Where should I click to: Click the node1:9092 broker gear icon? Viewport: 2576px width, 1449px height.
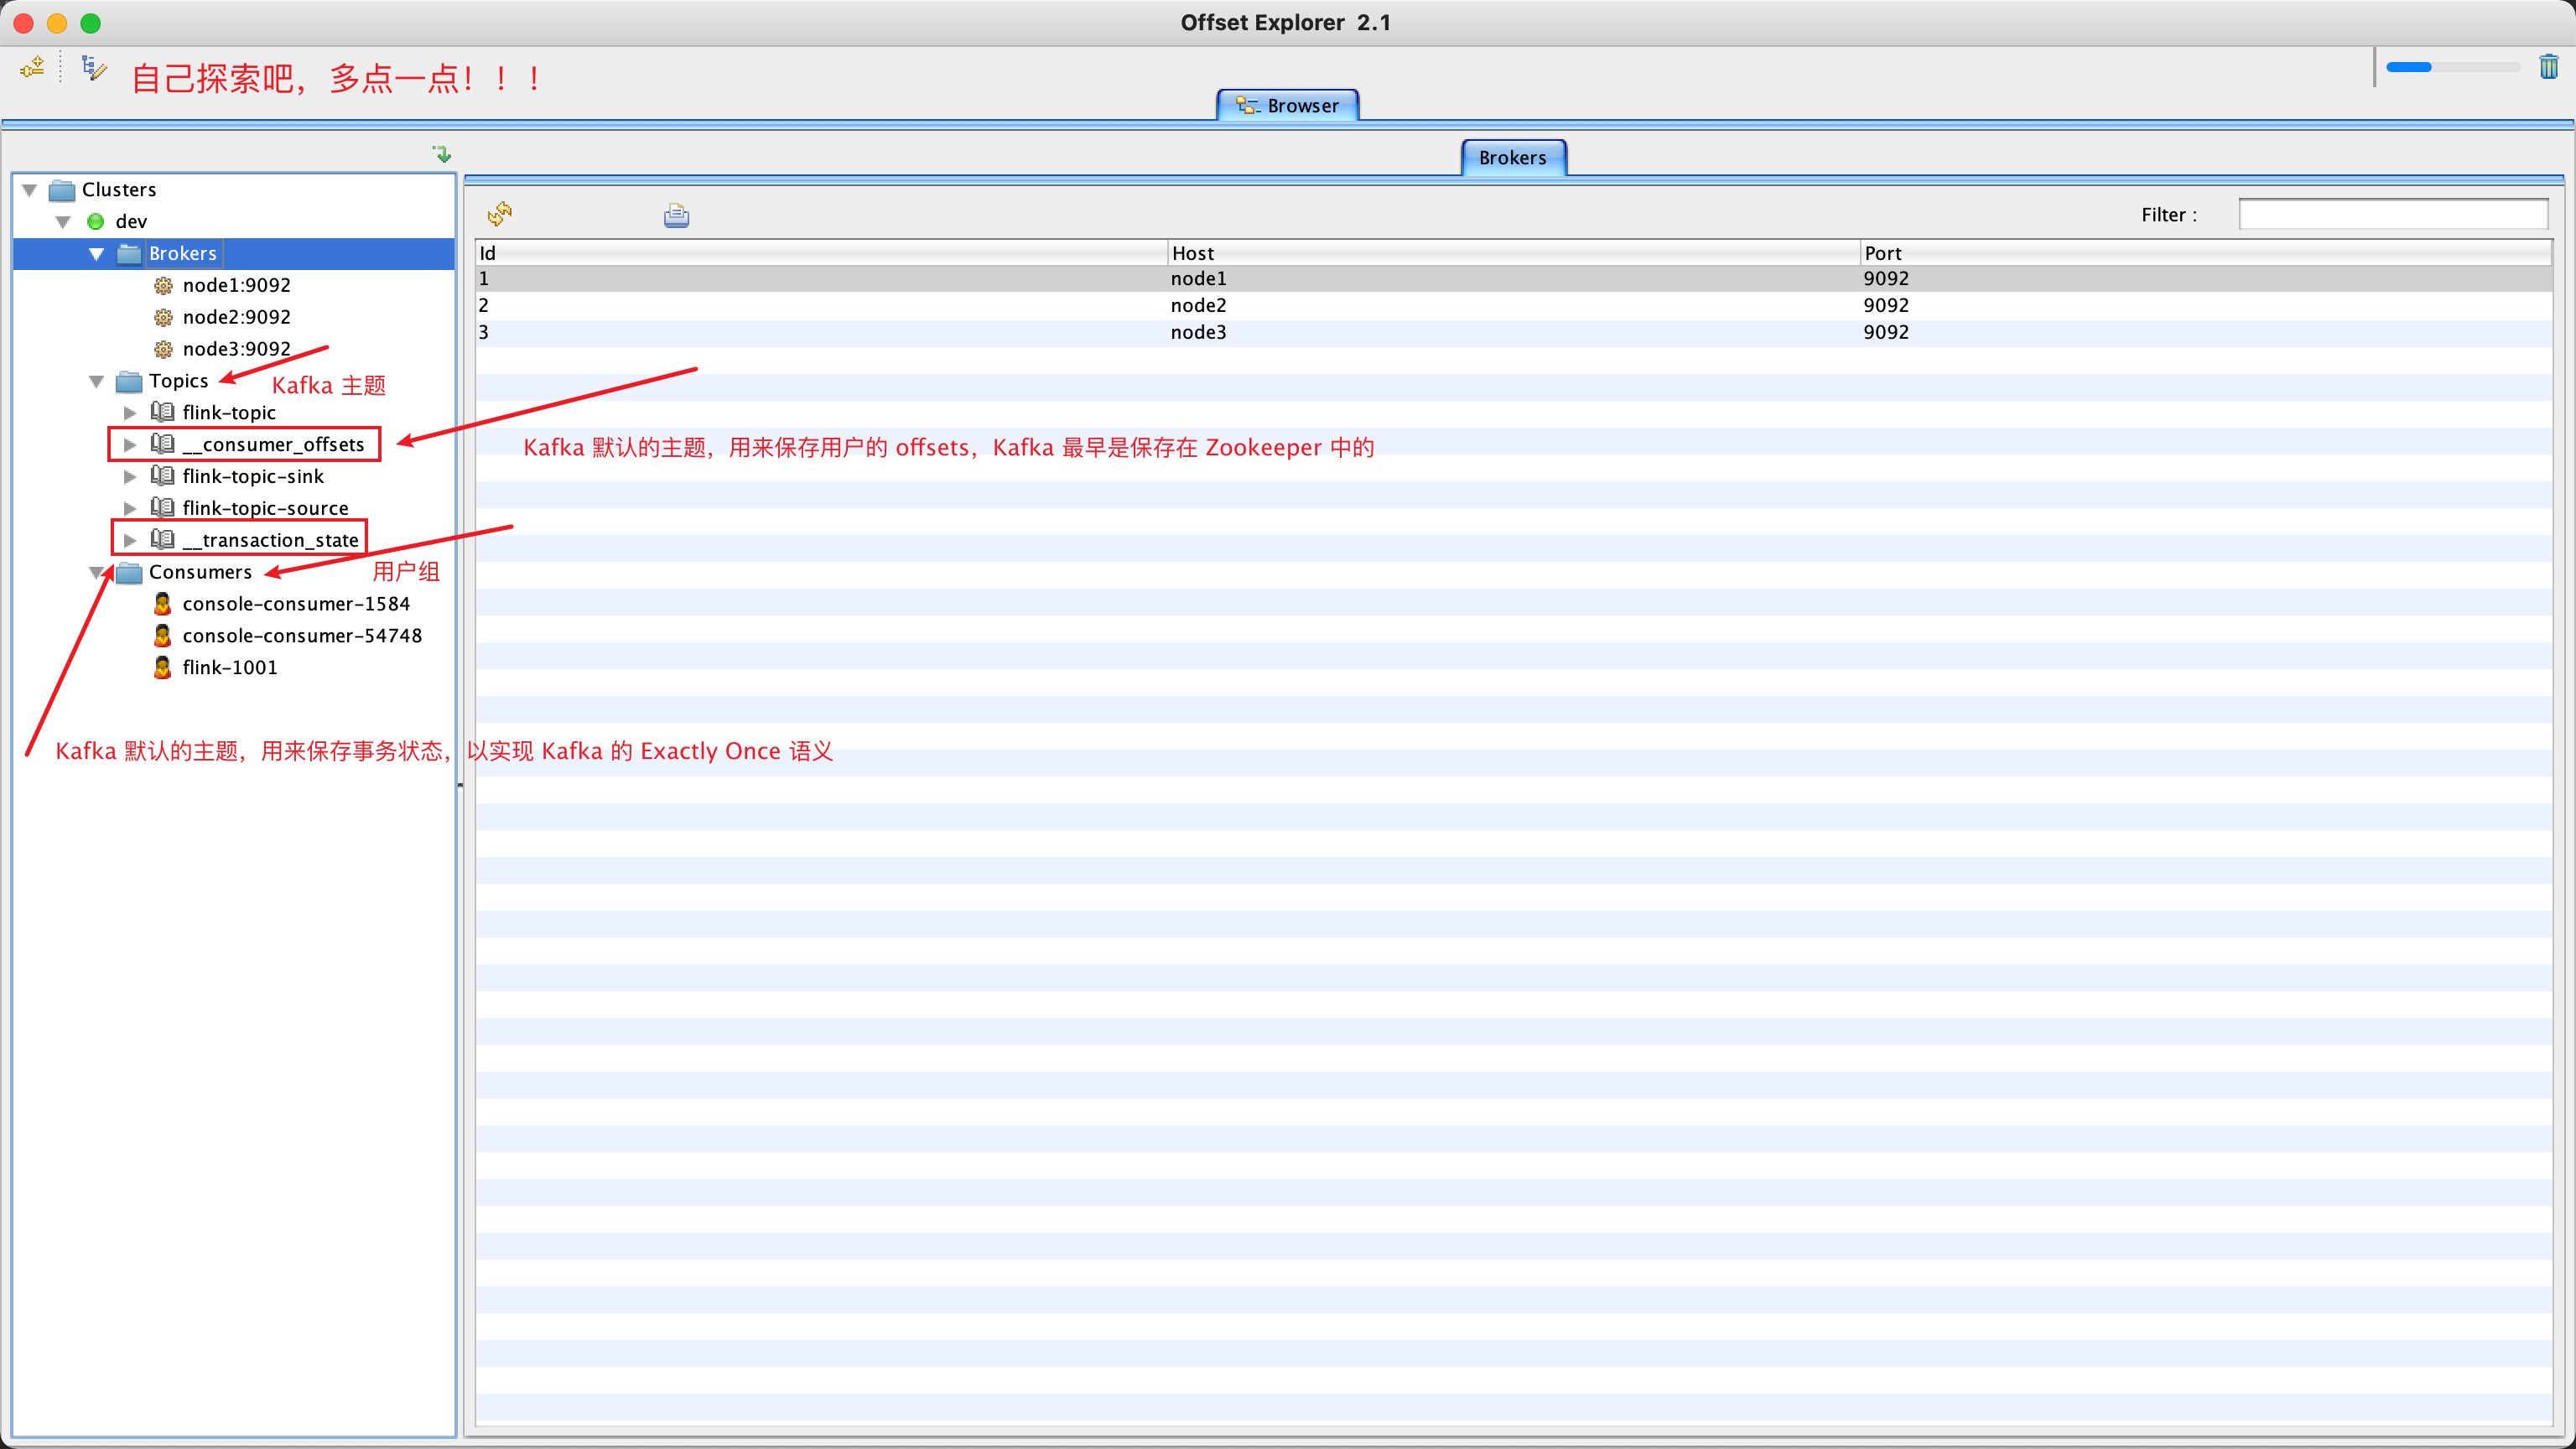coord(164,285)
